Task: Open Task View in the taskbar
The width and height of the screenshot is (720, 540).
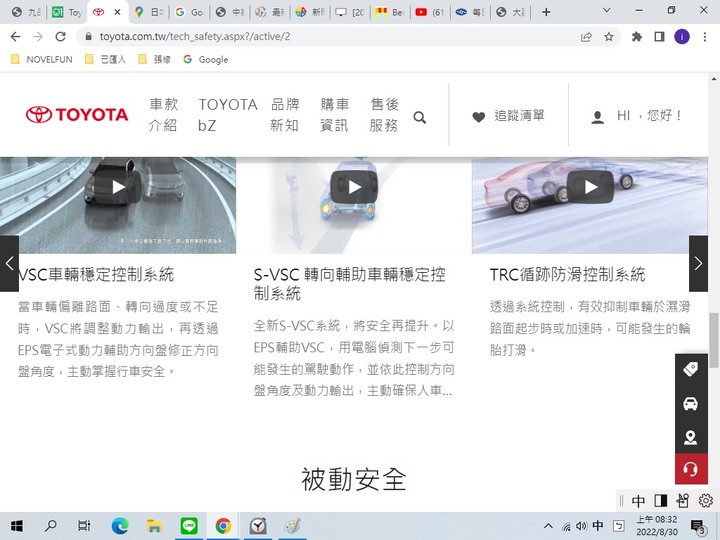Action: pyautogui.click(x=84, y=526)
